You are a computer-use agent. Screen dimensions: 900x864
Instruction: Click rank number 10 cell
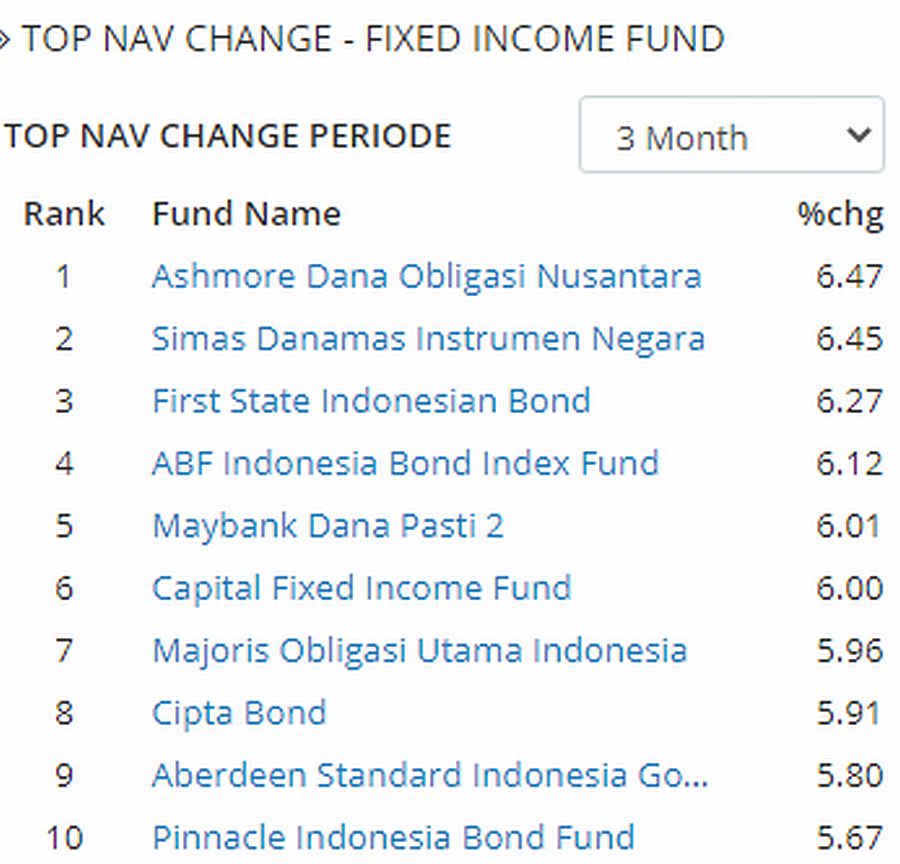point(64,837)
